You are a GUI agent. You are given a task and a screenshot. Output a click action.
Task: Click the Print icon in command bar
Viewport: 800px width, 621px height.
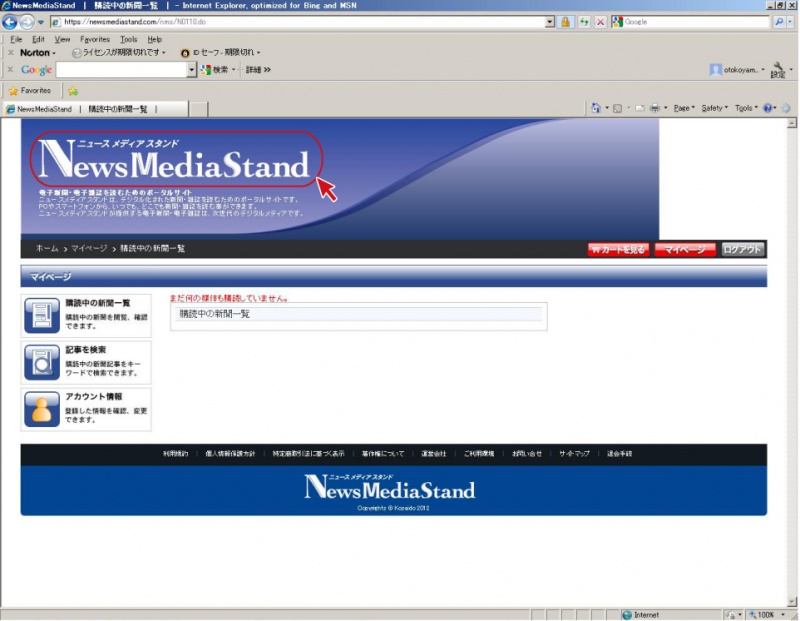(x=655, y=108)
